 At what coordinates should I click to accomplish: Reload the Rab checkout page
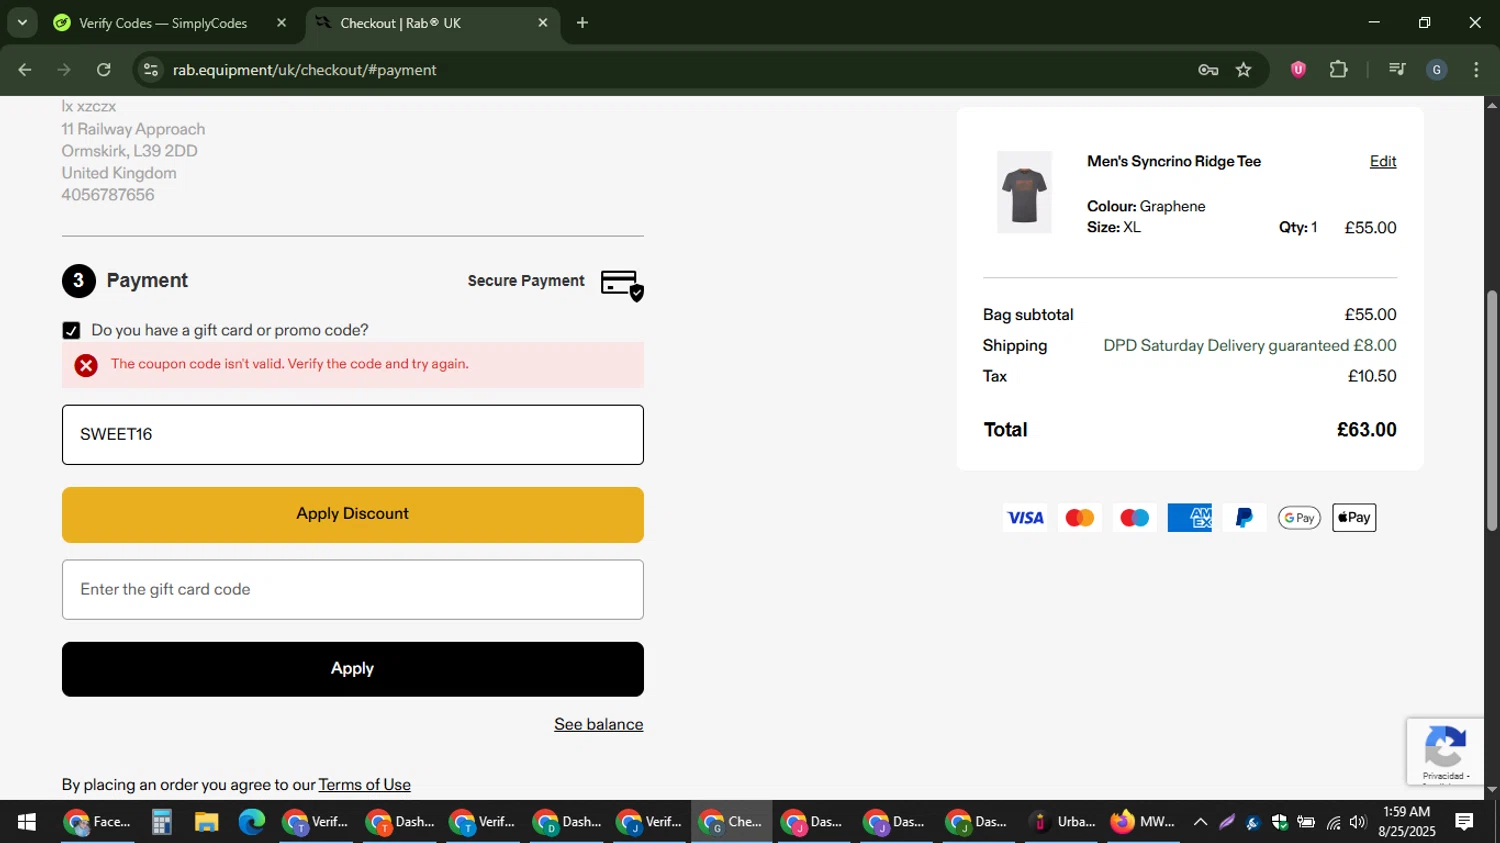tap(104, 70)
